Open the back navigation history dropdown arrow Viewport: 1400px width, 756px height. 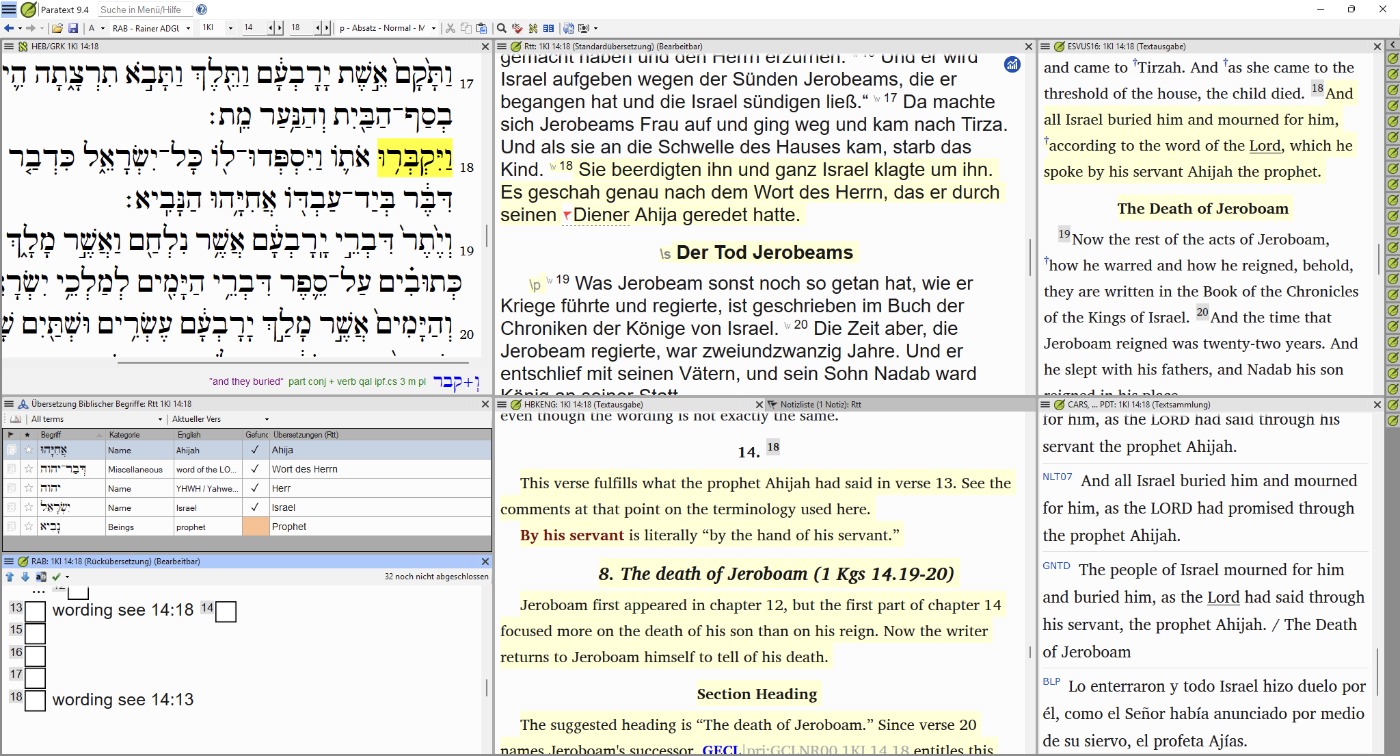point(20,28)
